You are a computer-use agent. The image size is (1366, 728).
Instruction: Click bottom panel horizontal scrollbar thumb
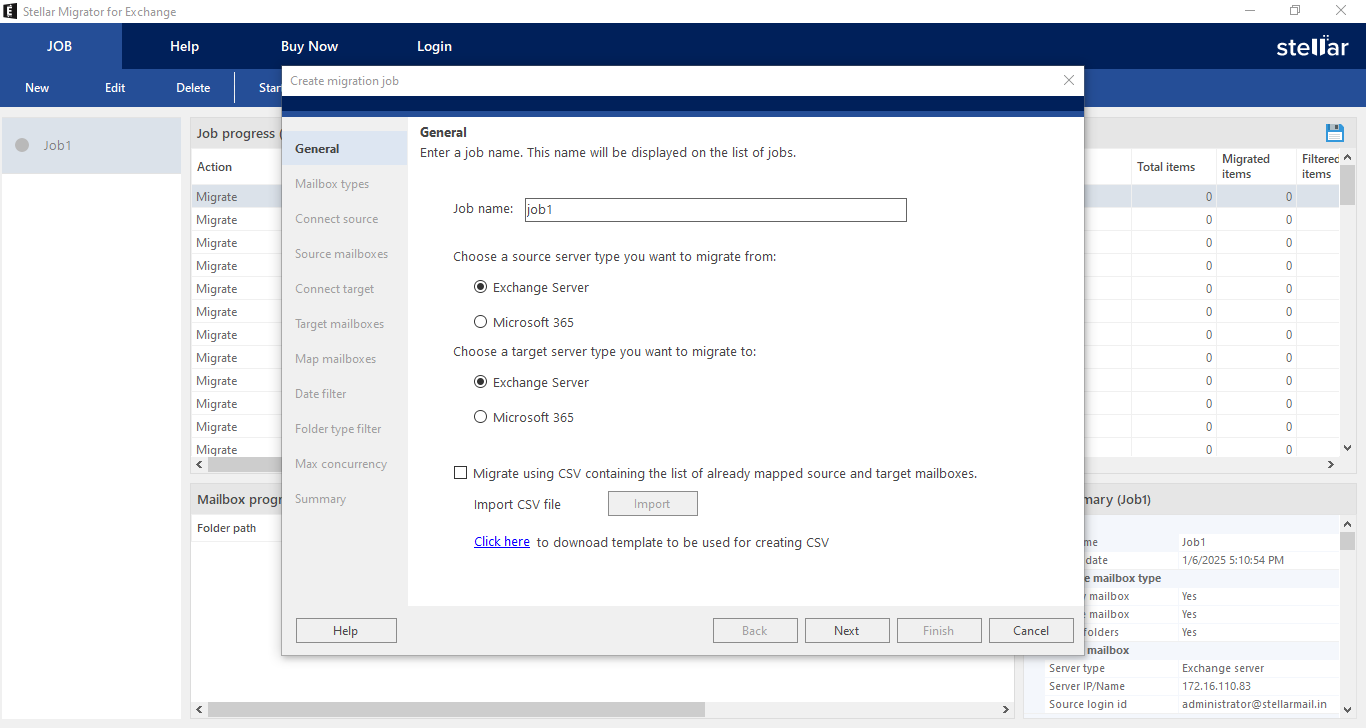456,709
